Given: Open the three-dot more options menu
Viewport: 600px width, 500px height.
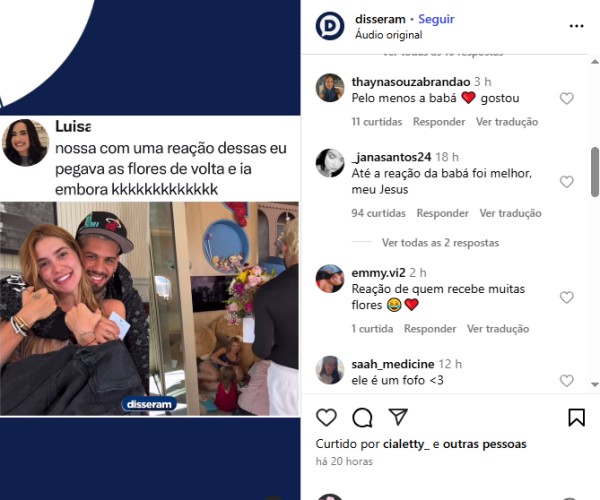Looking at the screenshot, I should (x=576, y=26).
